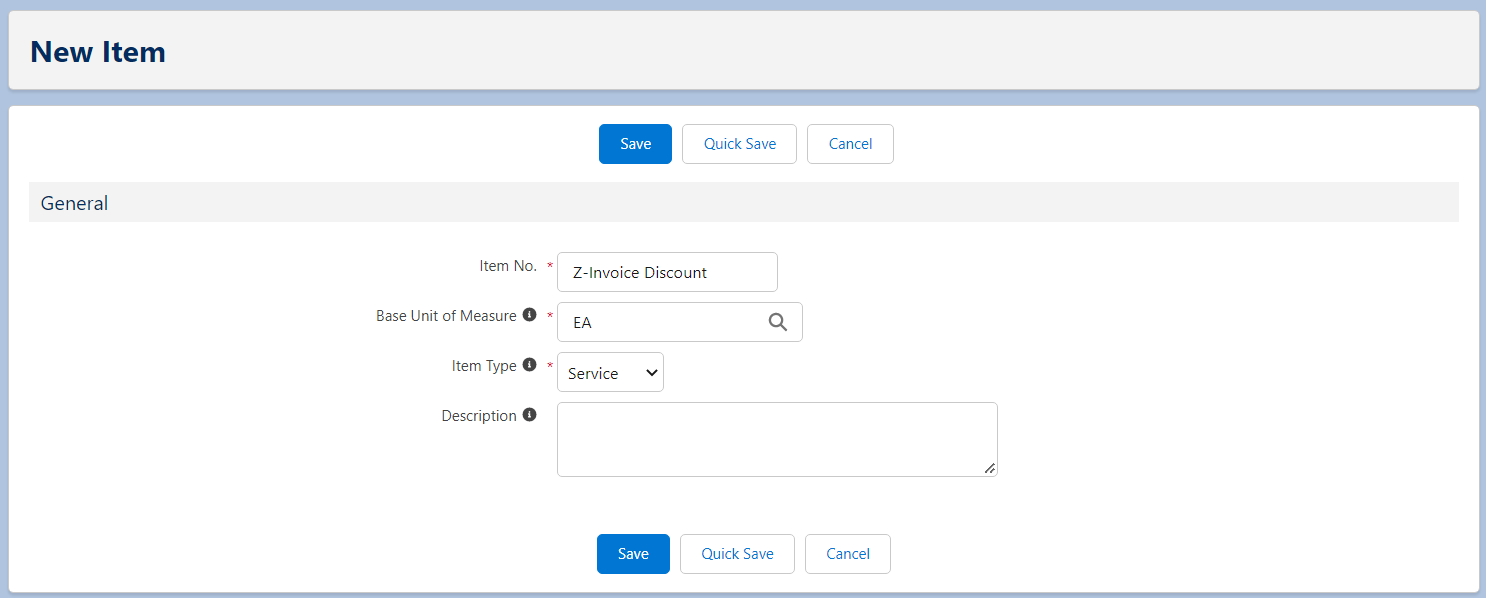Viewport: 1486px width, 598px height.
Task: Click the New Item page title
Action: 98,51
